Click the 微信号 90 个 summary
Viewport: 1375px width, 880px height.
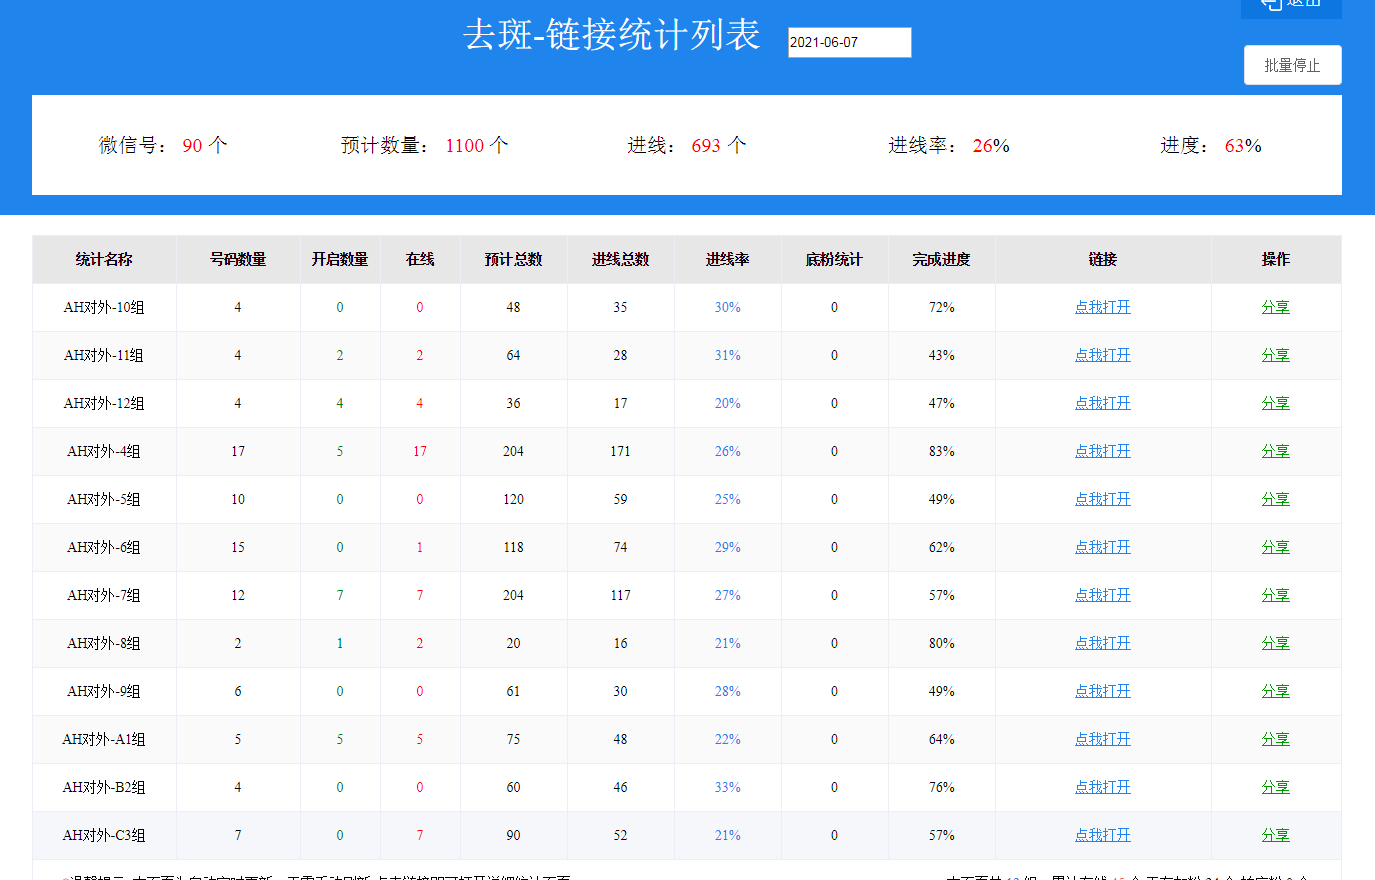click(x=163, y=145)
